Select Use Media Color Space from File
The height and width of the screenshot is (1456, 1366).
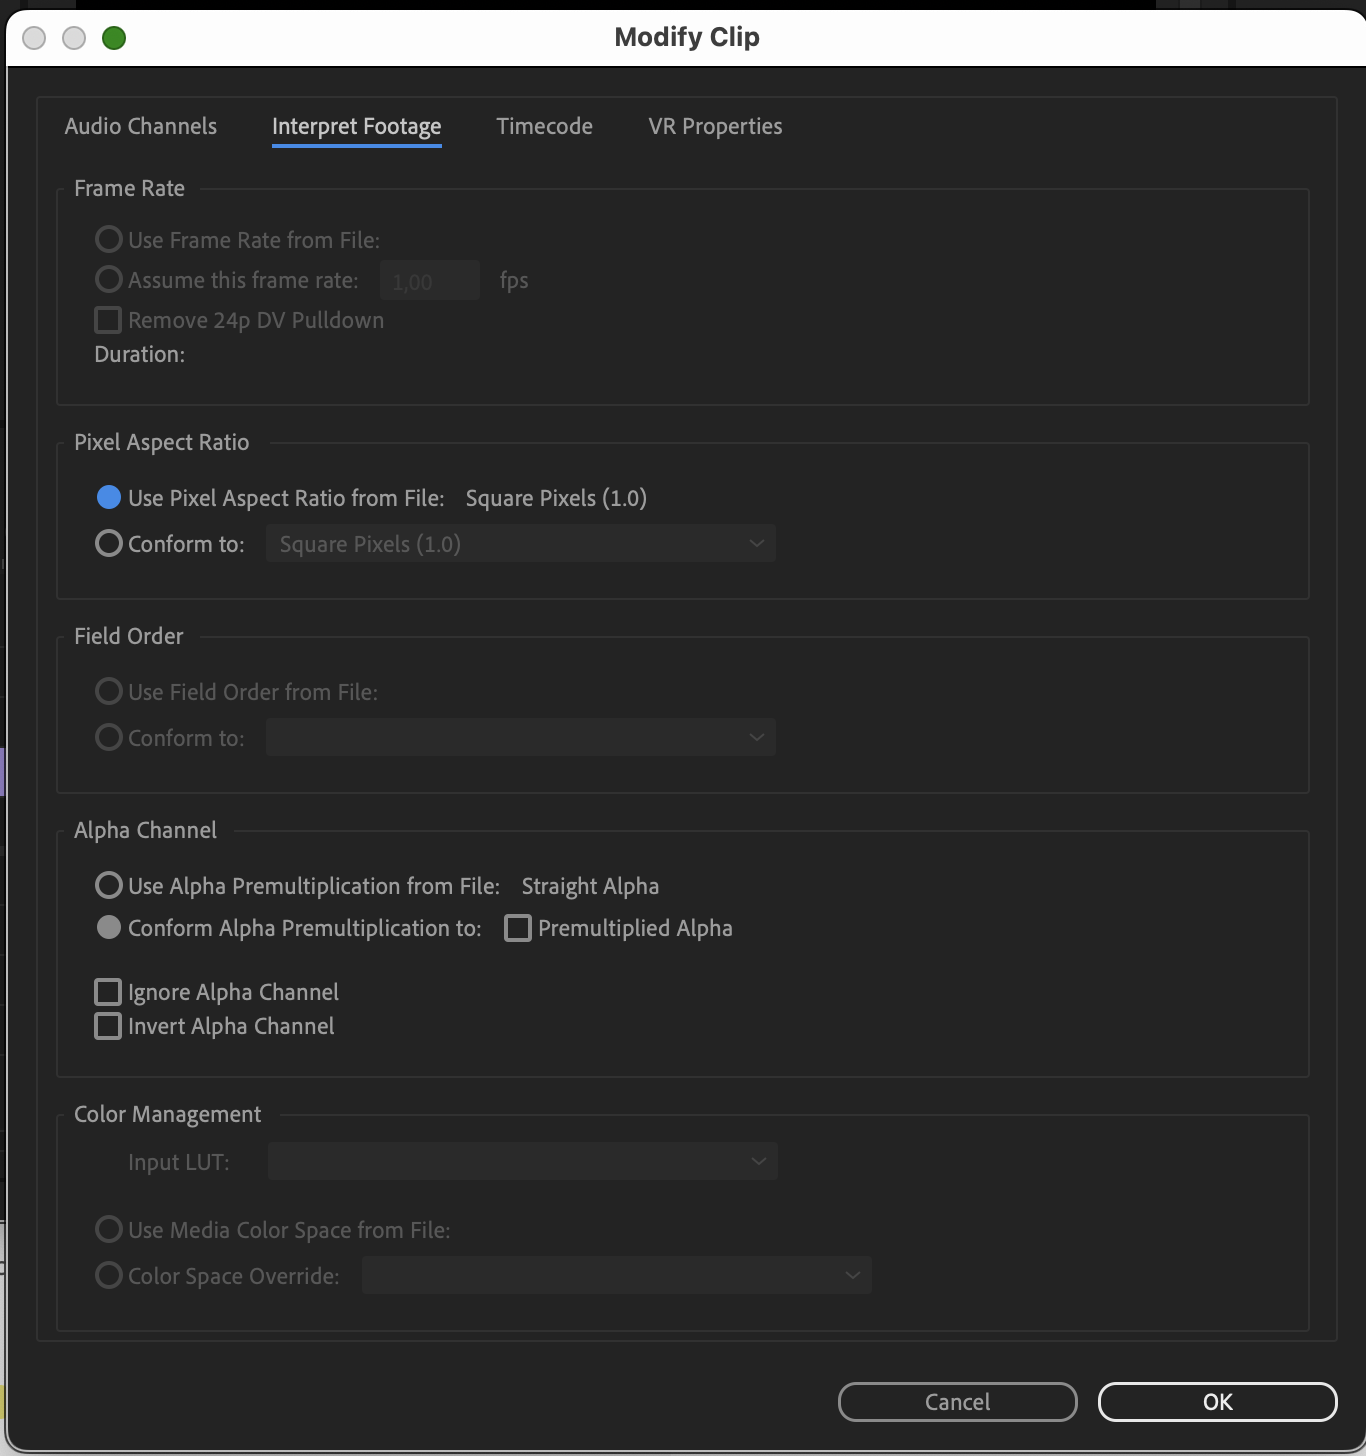(108, 1229)
